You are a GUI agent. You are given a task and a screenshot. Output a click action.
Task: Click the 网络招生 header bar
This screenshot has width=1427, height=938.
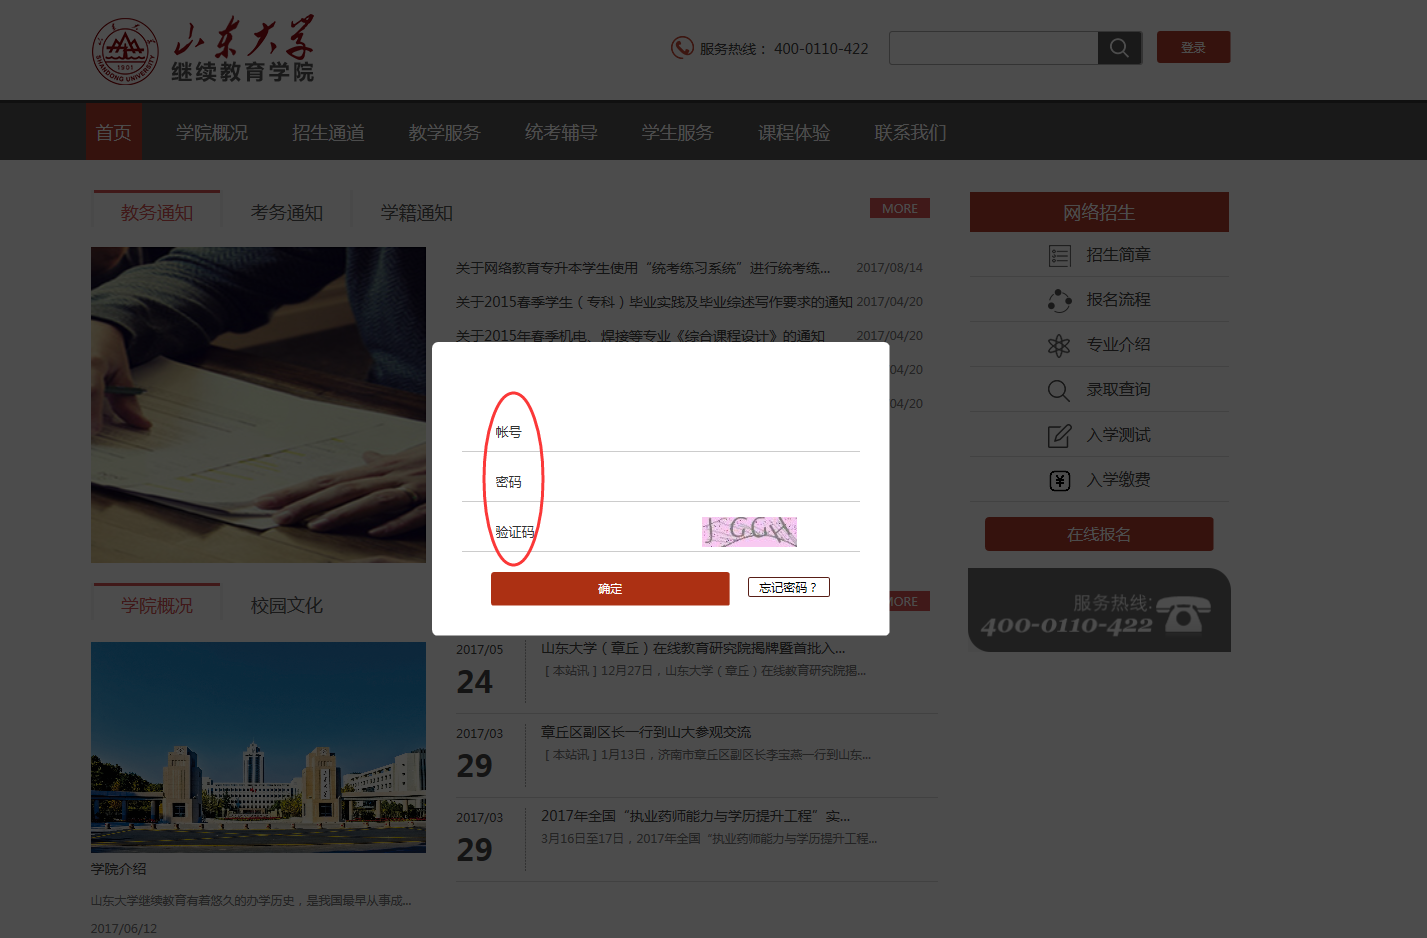[x=1099, y=212]
